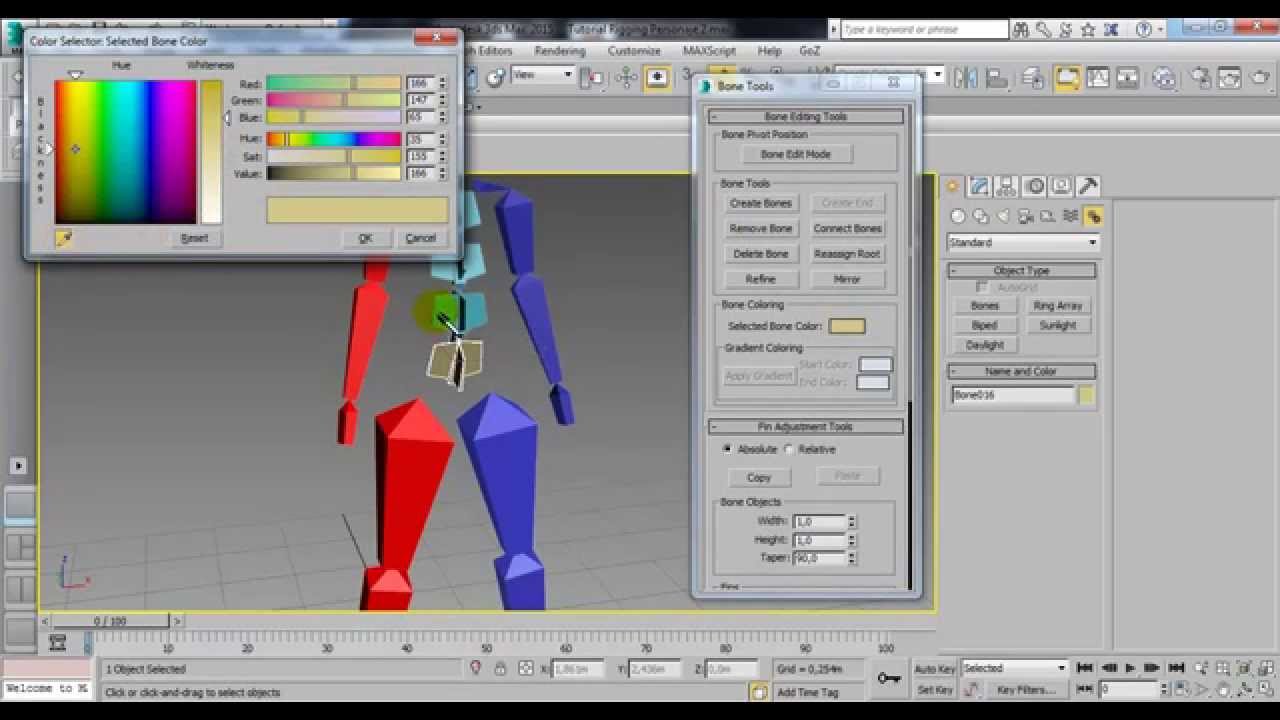Select the Shapes category icon
Viewport: 1280px width, 720px height.
[x=981, y=216]
